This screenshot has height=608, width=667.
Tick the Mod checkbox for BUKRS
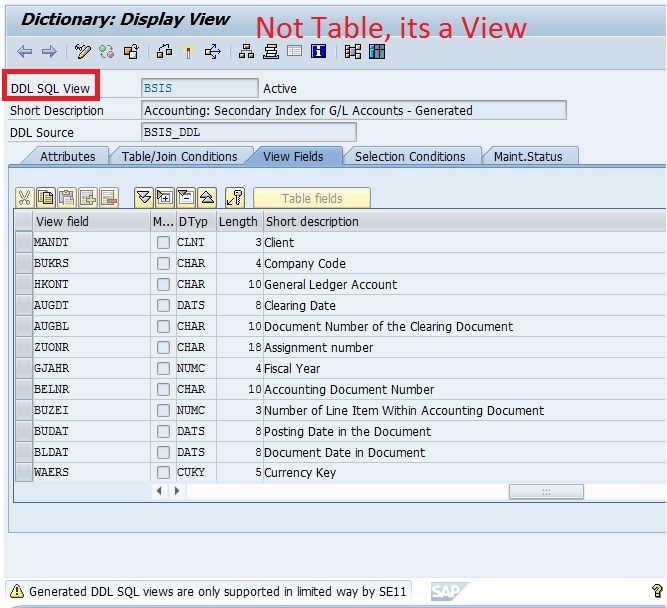coord(163,263)
